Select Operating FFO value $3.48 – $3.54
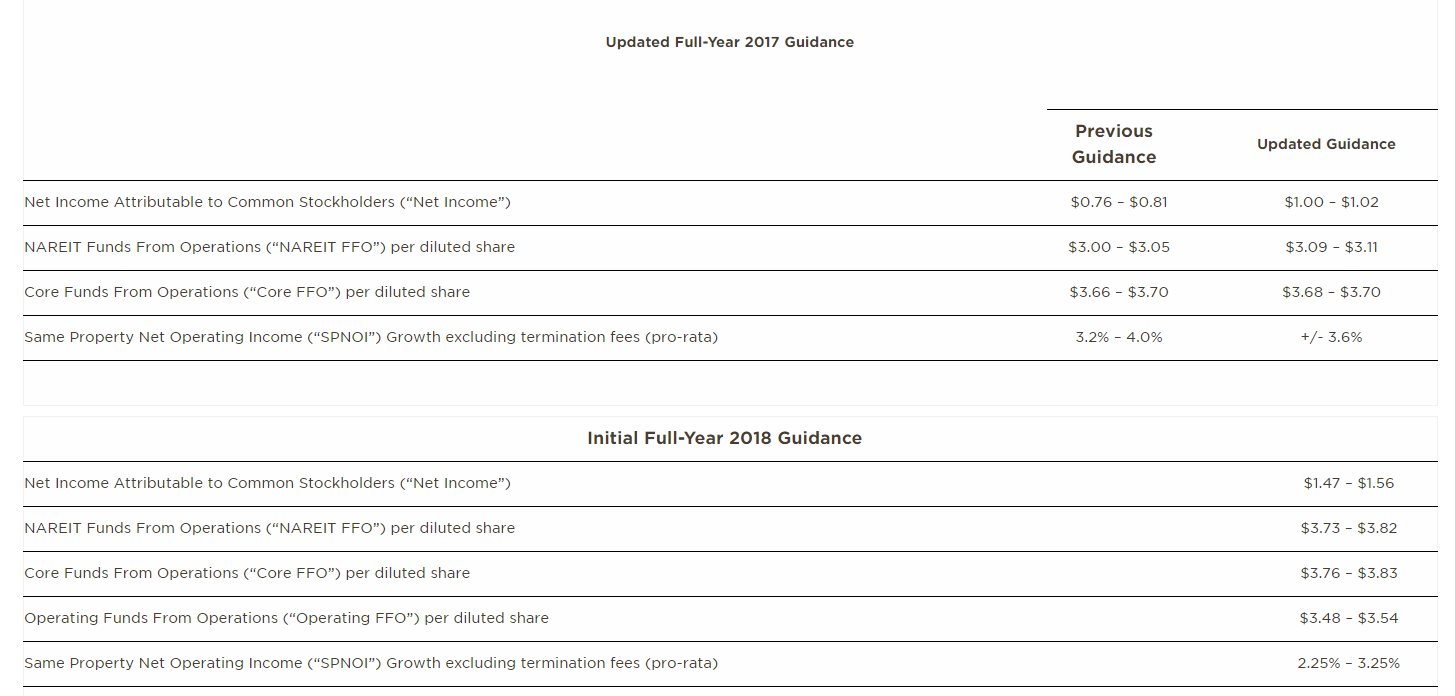The height and width of the screenshot is (696, 1455). 1348,618
